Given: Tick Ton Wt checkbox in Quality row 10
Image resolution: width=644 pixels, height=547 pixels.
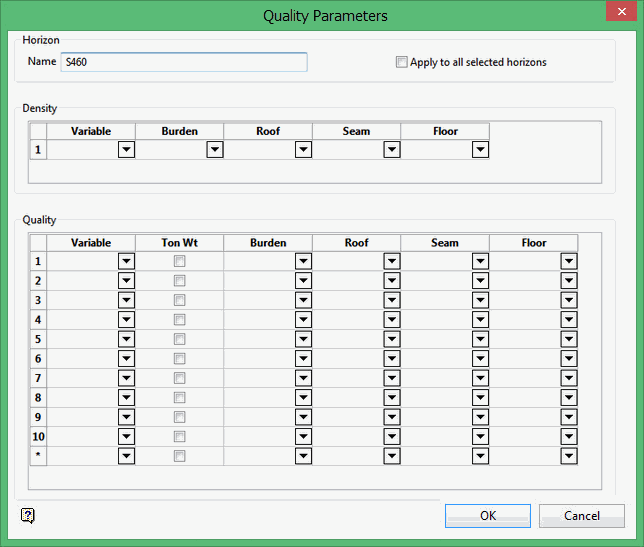Looking at the screenshot, I should pyautogui.click(x=180, y=436).
